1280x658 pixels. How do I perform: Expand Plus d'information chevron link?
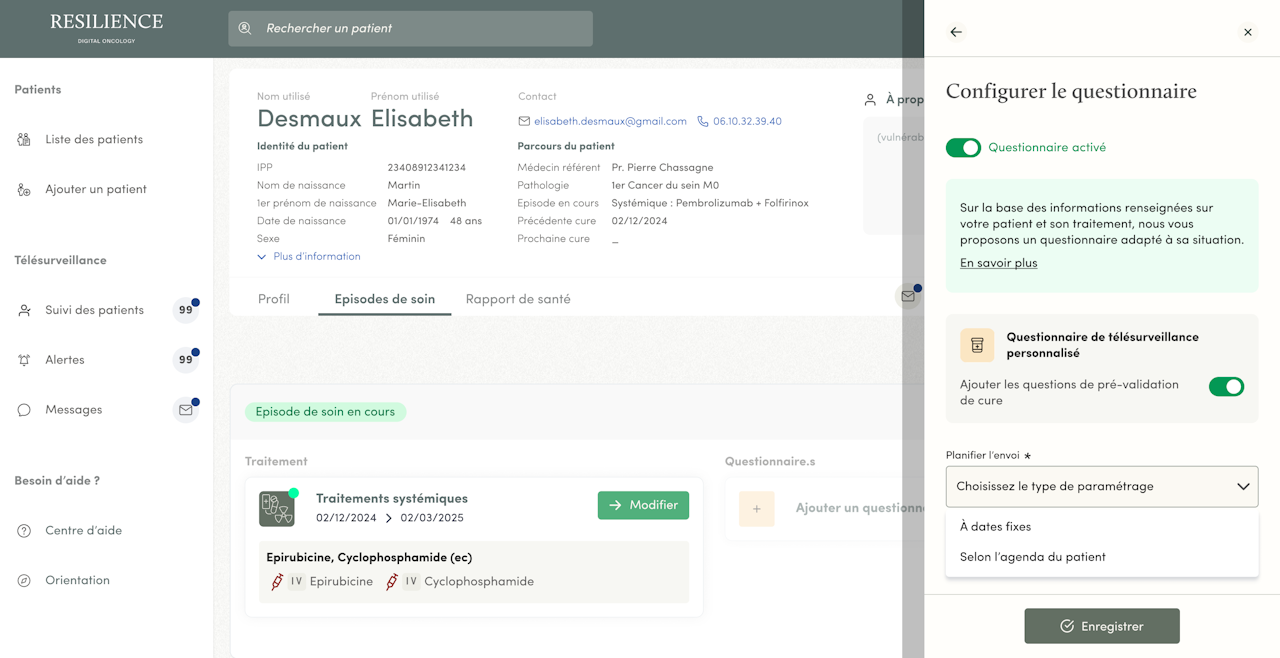coord(309,257)
